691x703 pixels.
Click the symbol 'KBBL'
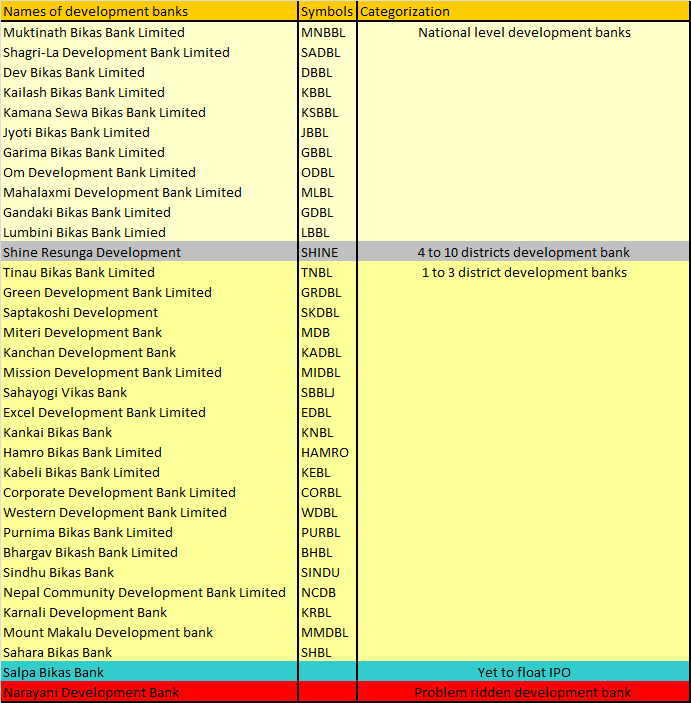coord(327,92)
